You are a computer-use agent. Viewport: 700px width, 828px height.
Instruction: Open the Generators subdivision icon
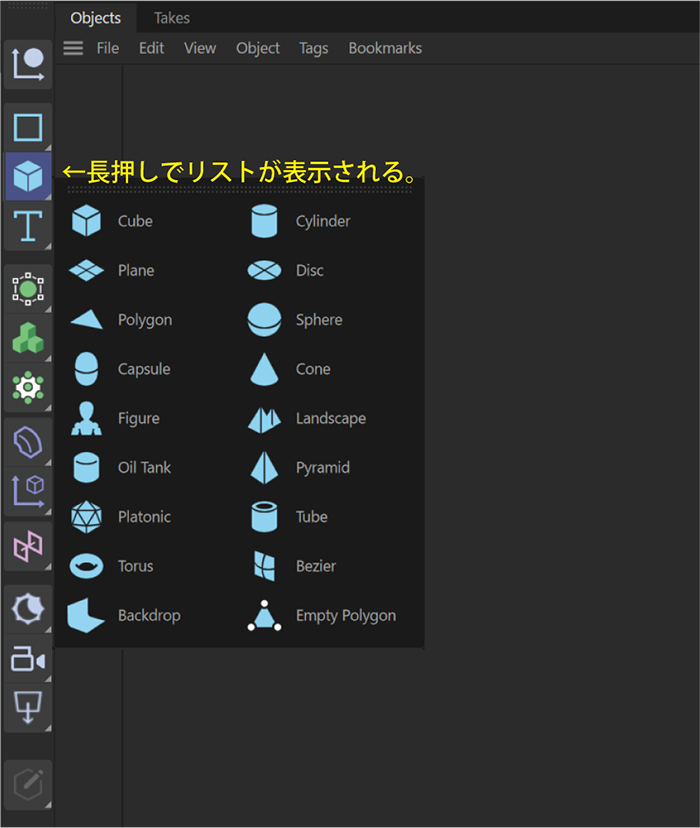[x=28, y=289]
